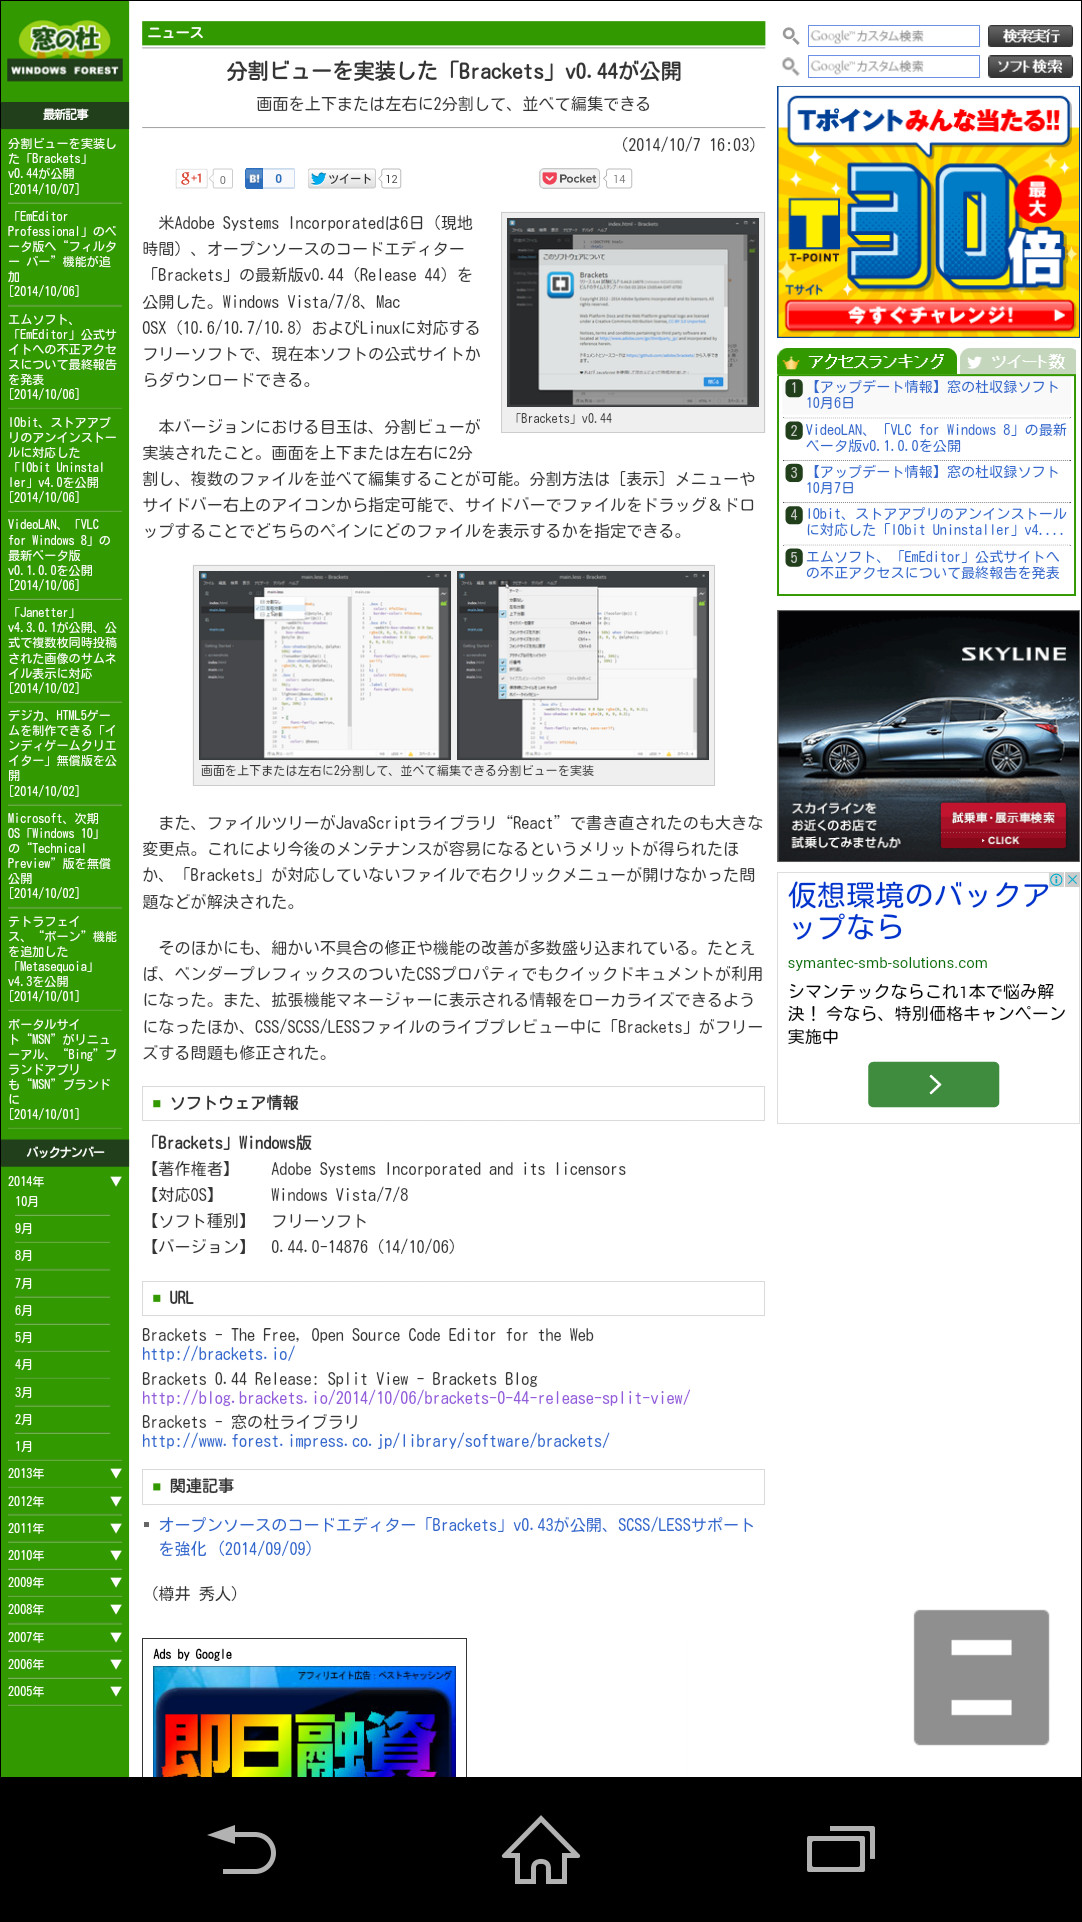Open ranking item 2 VLC for Windows 8
This screenshot has height=1922, width=1082.
(x=936, y=437)
